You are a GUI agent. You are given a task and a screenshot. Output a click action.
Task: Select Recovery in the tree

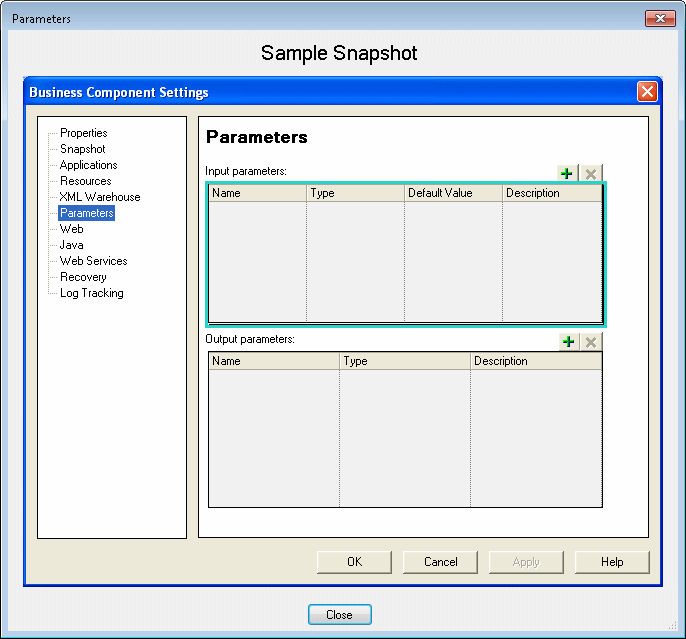pos(83,277)
